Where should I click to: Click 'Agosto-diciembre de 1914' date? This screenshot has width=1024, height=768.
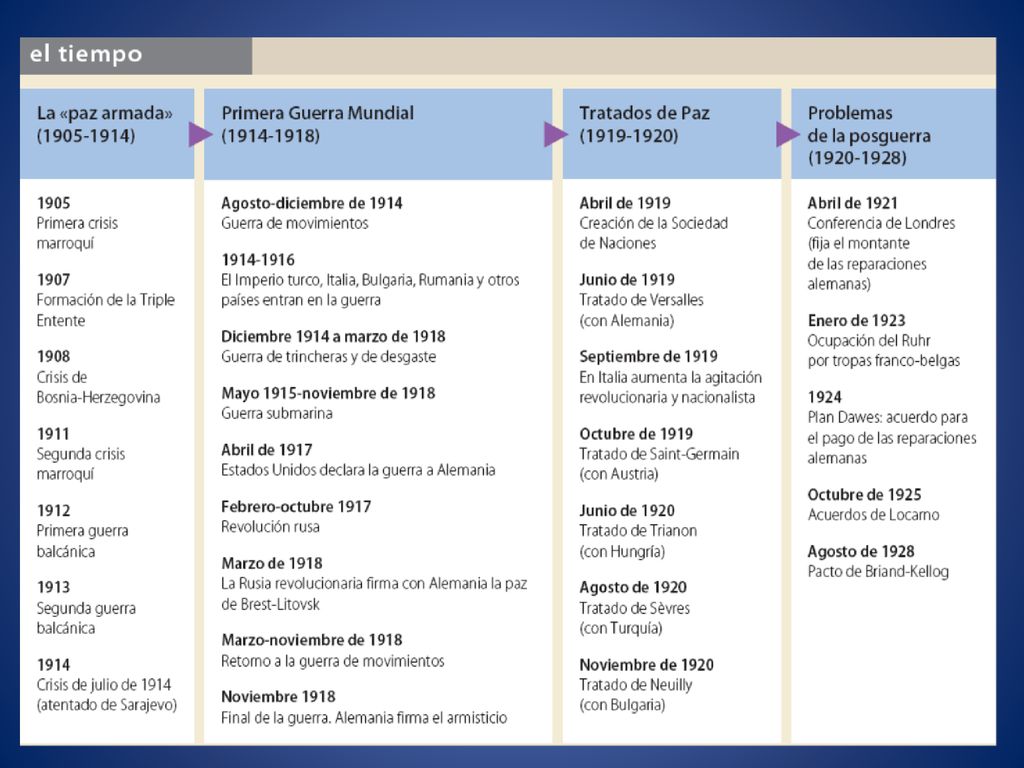pyautogui.click(x=312, y=203)
